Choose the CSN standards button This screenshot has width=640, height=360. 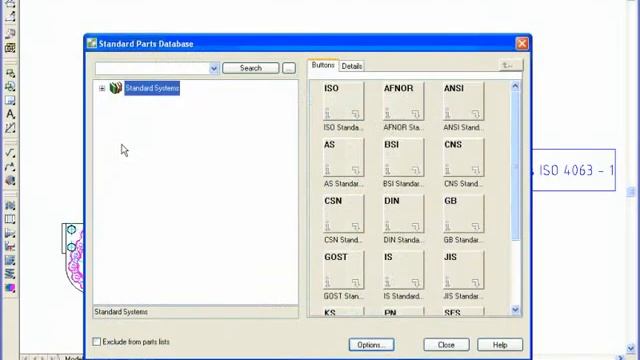(343, 214)
